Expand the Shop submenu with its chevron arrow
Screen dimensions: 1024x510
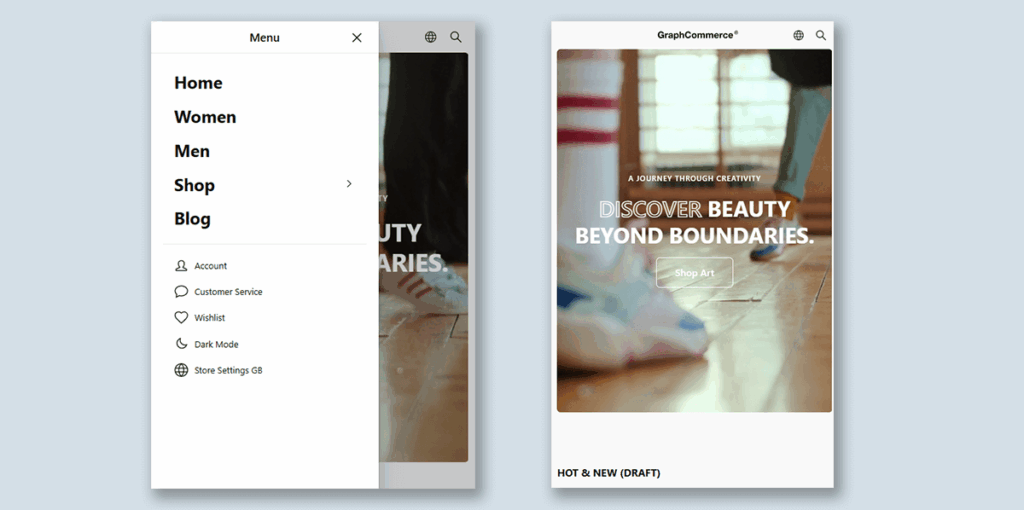coord(349,184)
